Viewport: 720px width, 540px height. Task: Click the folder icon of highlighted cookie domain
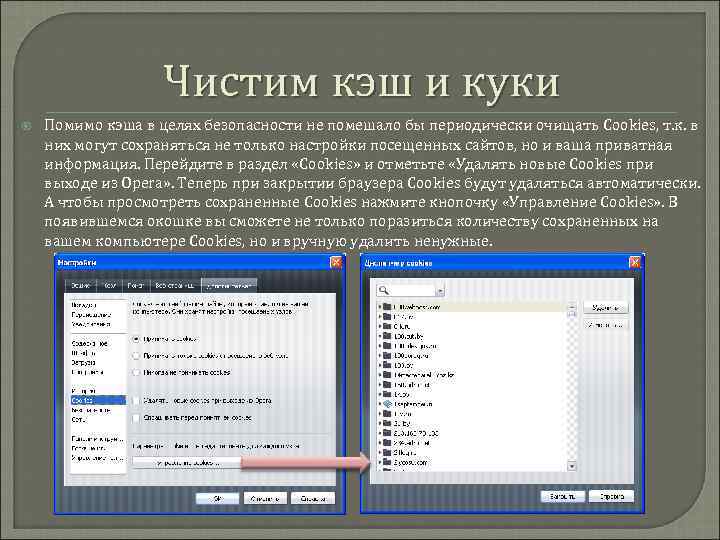tap(387, 306)
